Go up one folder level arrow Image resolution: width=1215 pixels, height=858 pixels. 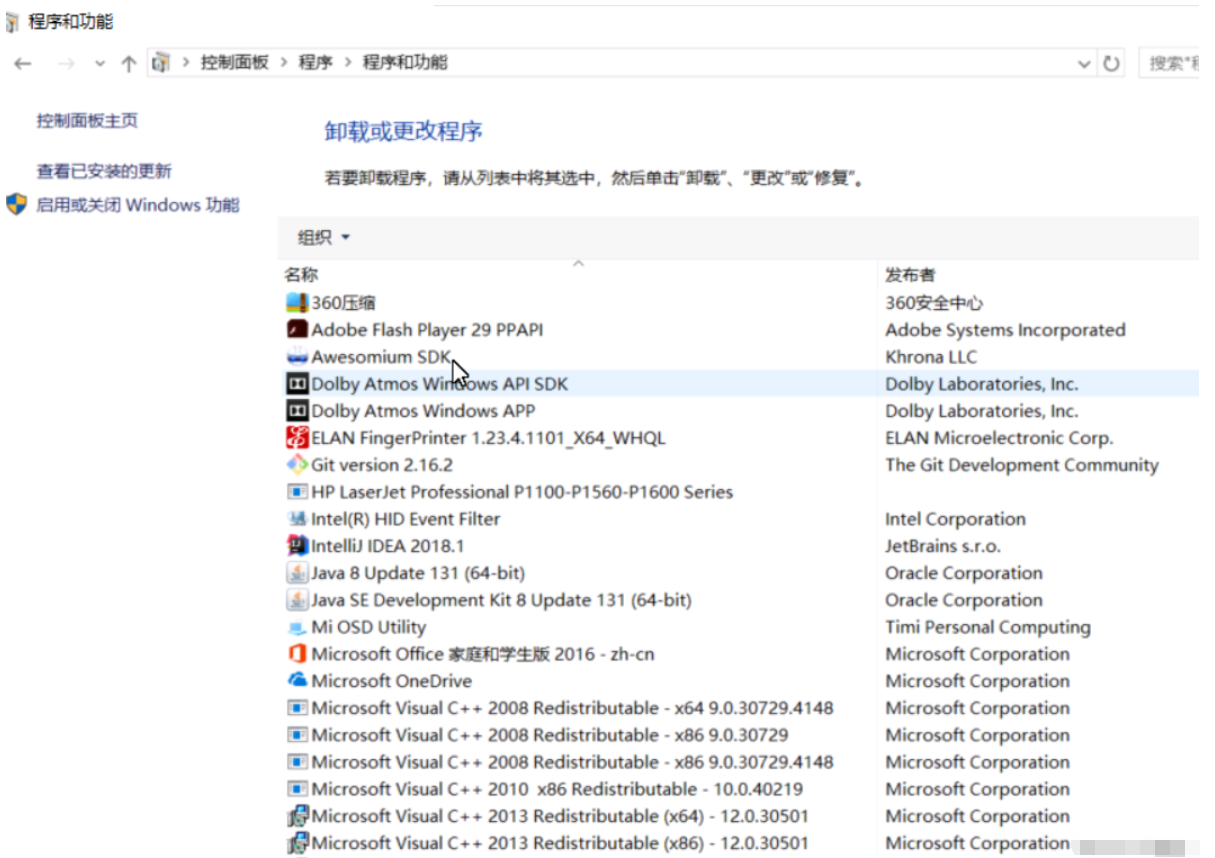(128, 63)
